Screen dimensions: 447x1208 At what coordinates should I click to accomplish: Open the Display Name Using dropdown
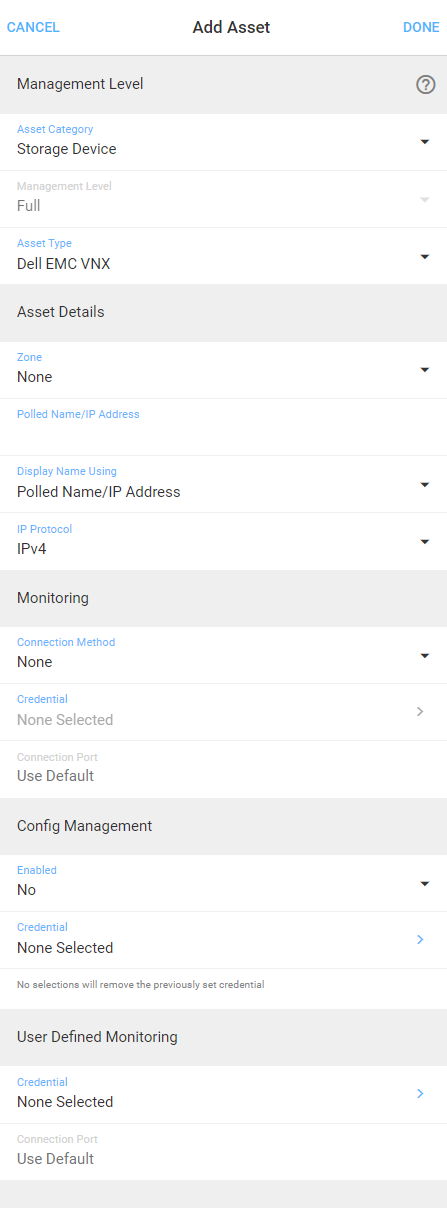[223, 484]
